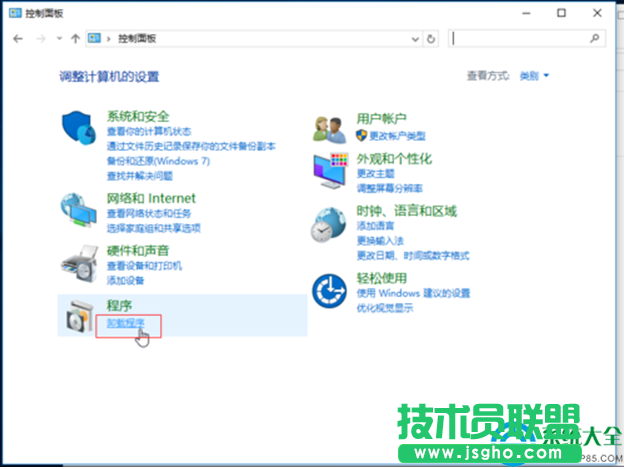The height and width of the screenshot is (469, 625).
Task: Open 用户帐户 category
Action: pyautogui.click(x=381, y=118)
